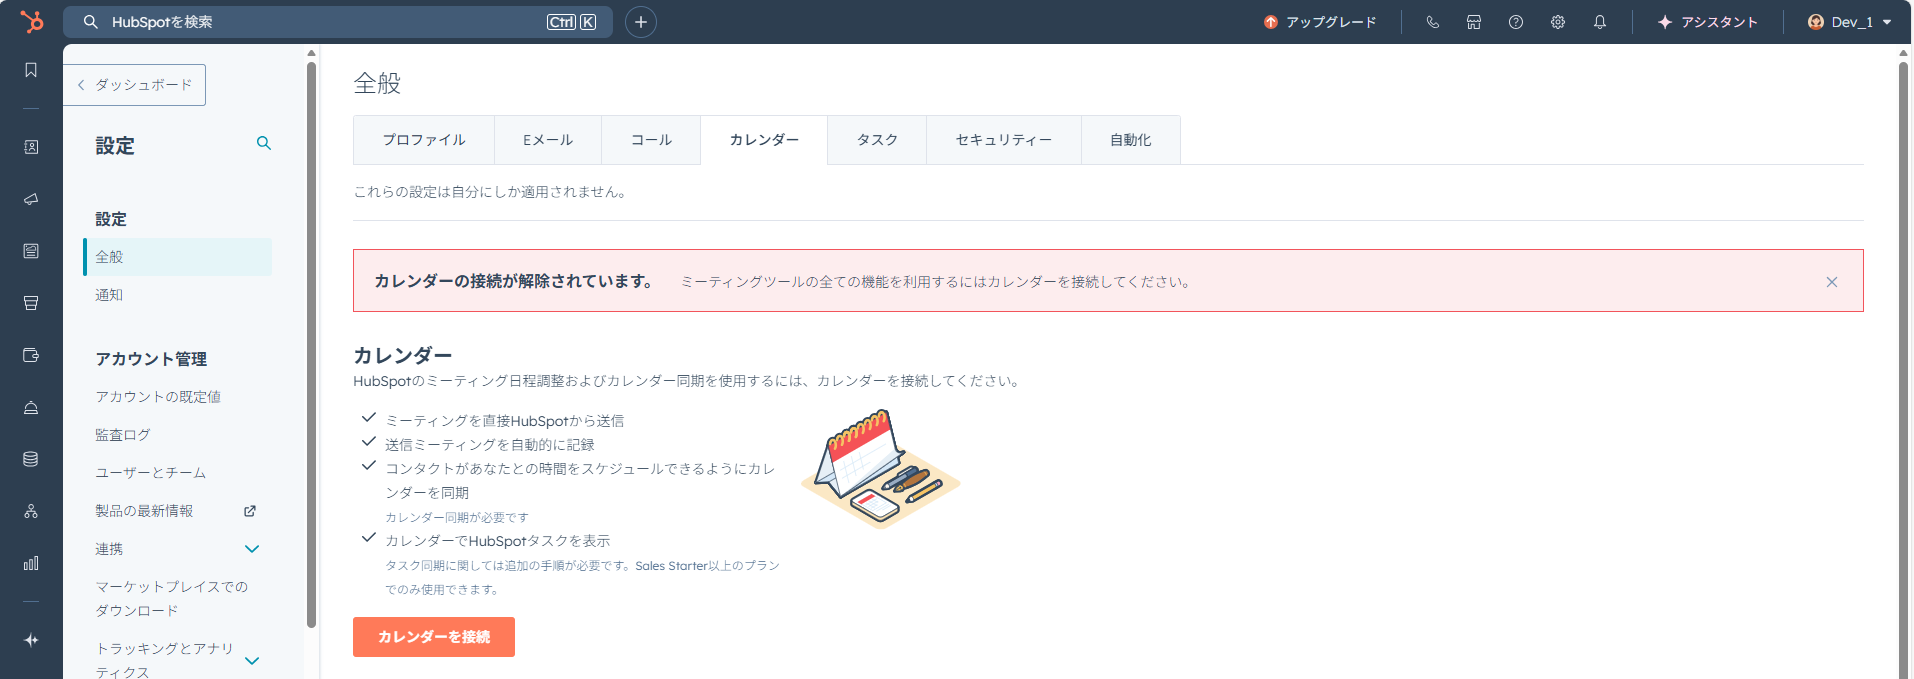Expand the 連携 section

click(252, 549)
